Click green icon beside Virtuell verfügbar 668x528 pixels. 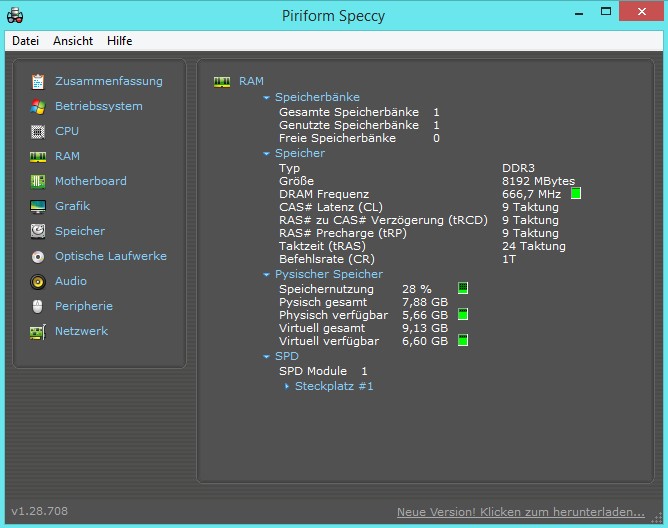[463, 340]
